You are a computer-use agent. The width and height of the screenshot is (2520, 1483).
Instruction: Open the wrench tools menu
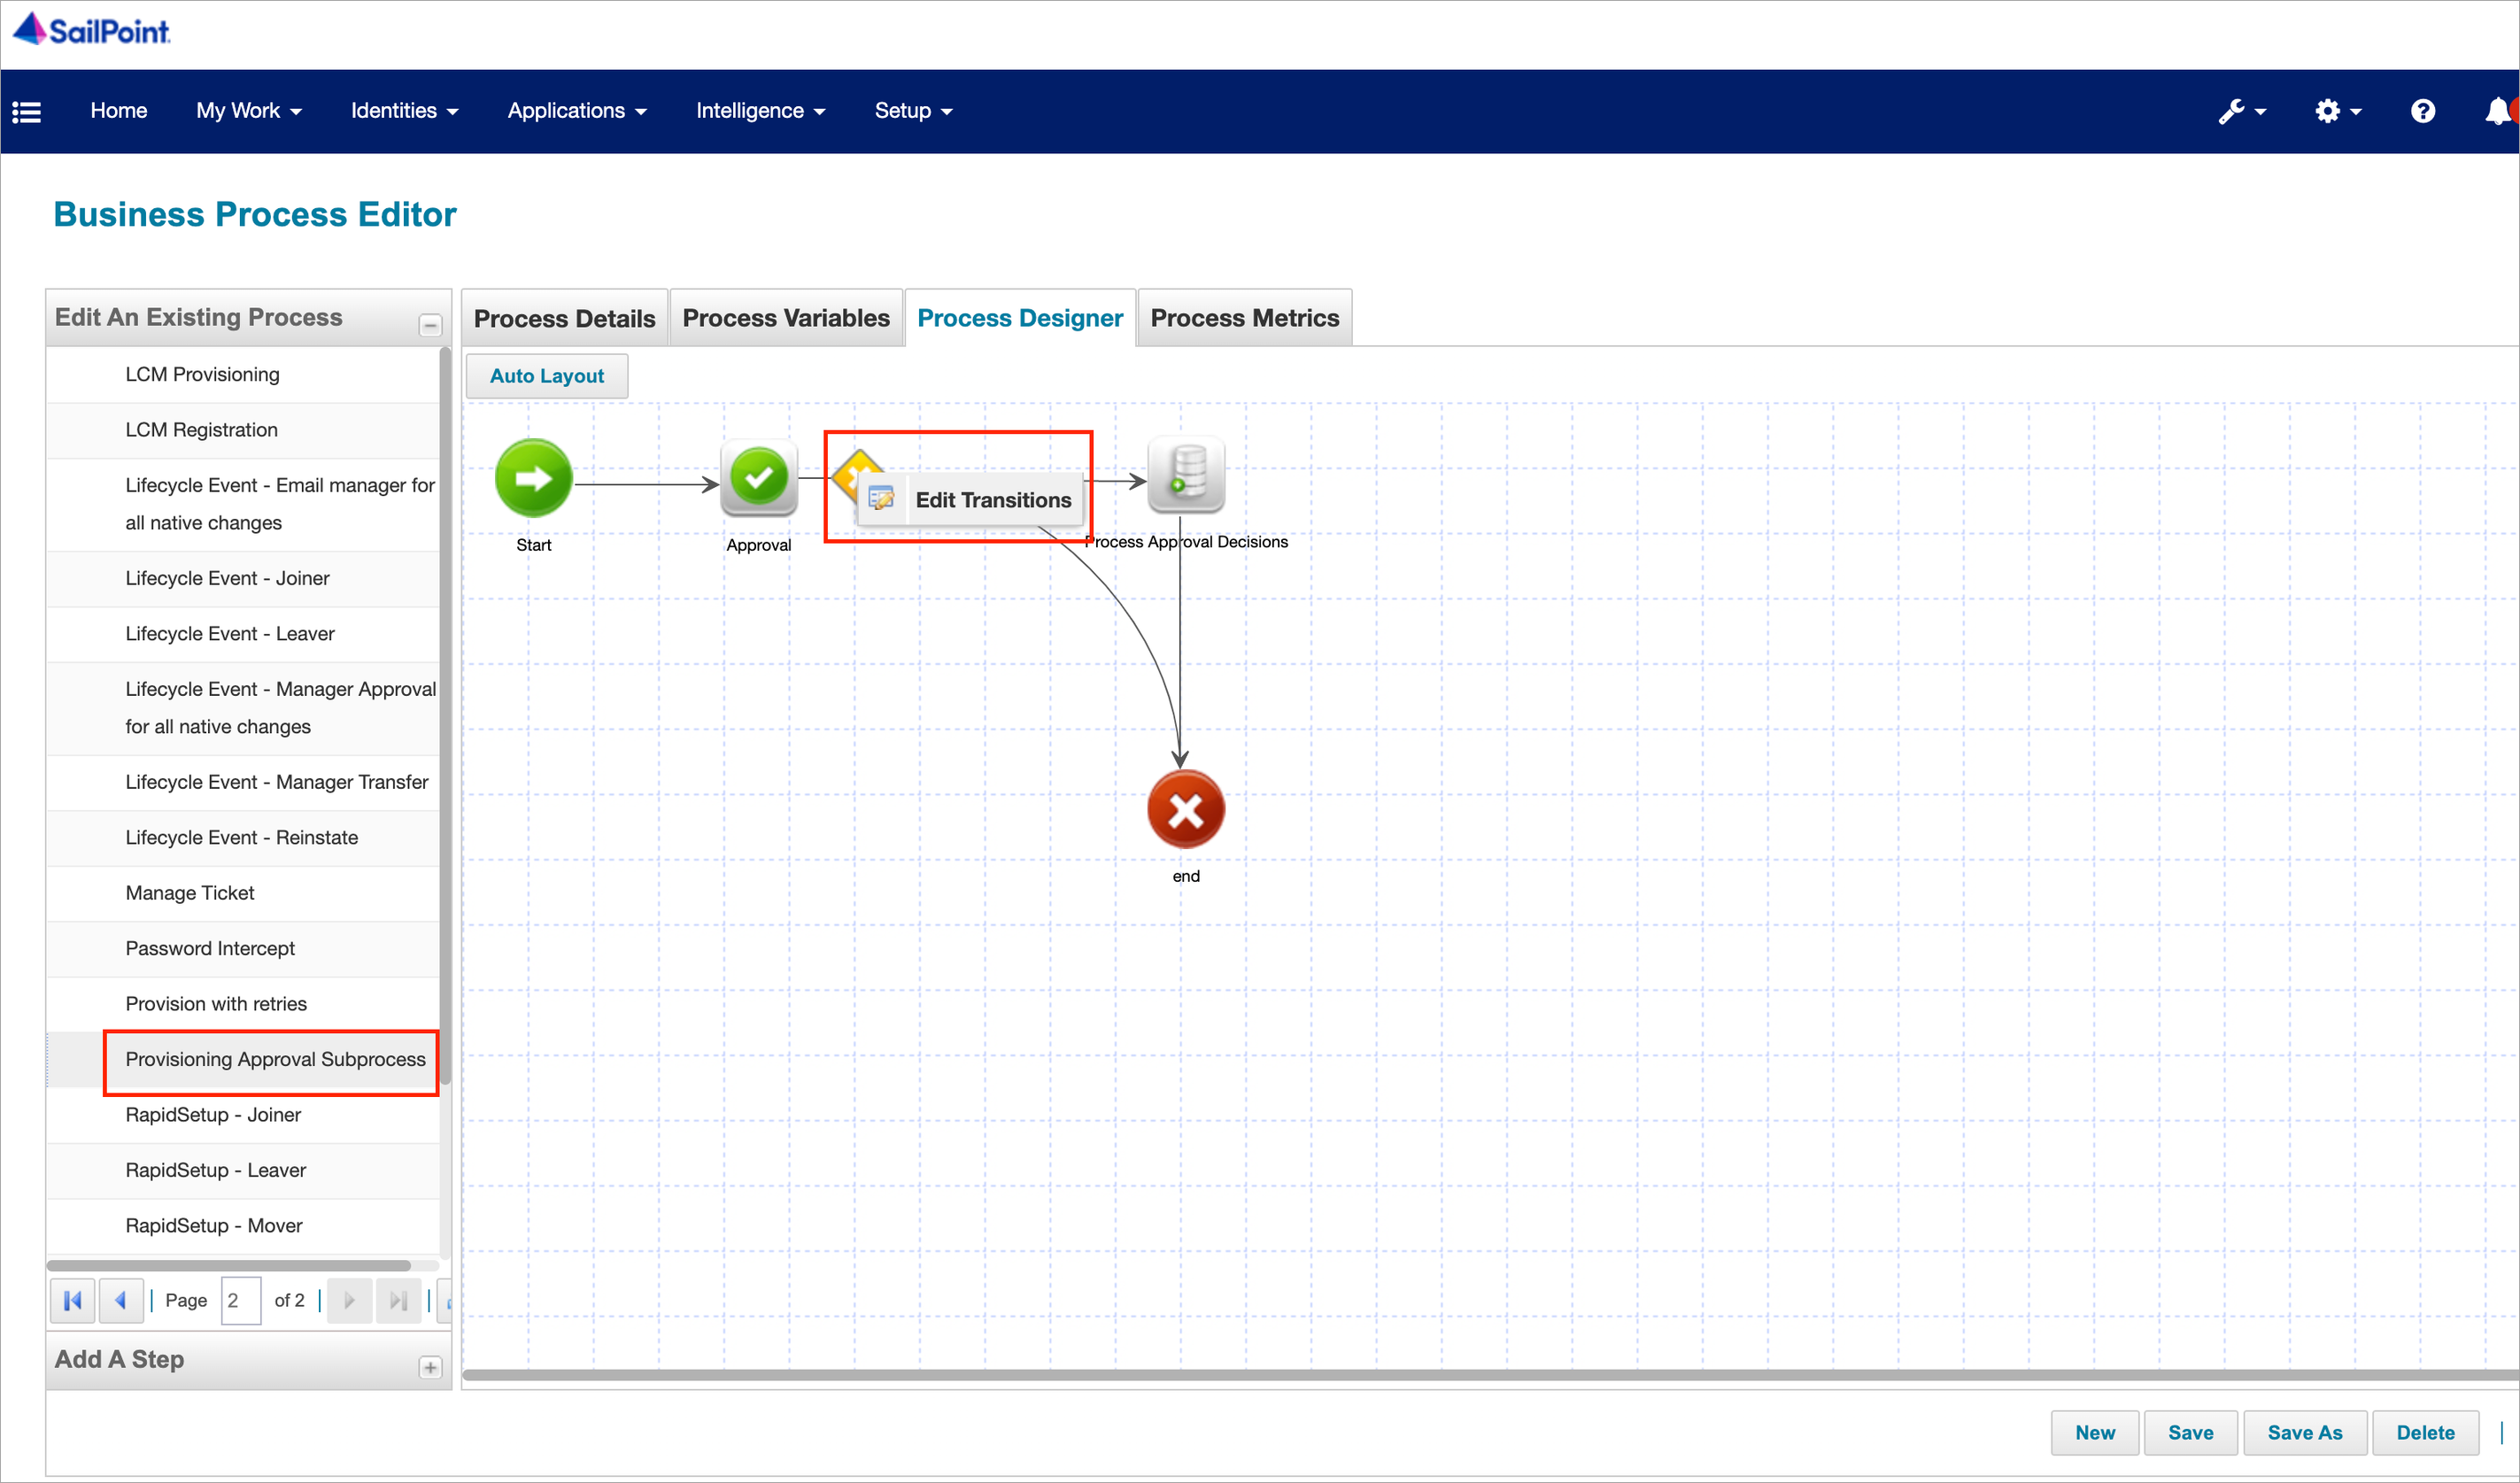tap(2241, 111)
